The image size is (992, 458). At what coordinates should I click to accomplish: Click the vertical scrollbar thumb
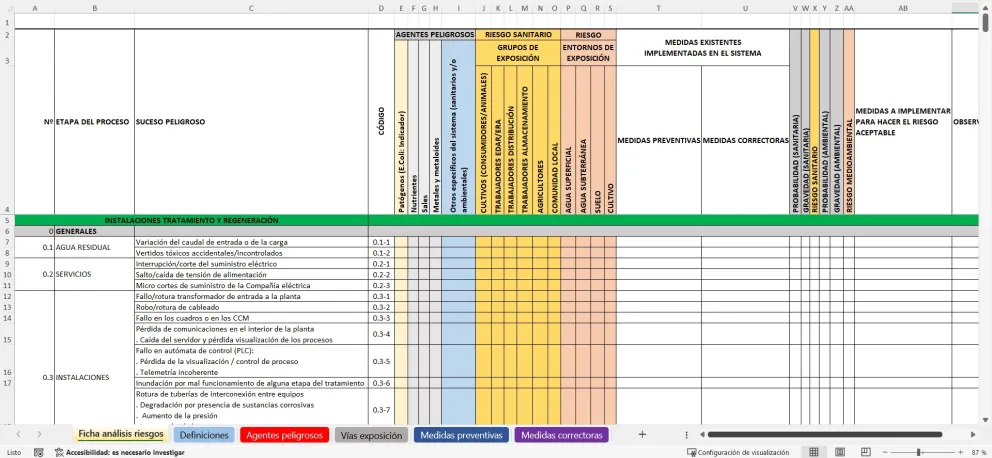(x=986, y=21)
